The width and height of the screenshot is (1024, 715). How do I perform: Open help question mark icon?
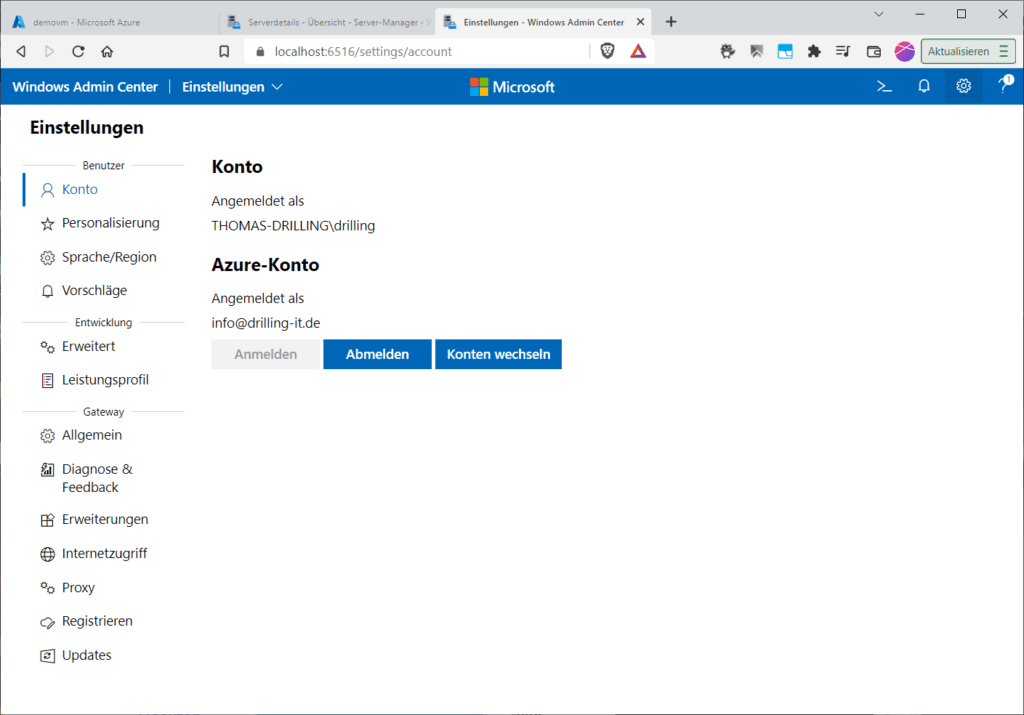[1004, 85]
